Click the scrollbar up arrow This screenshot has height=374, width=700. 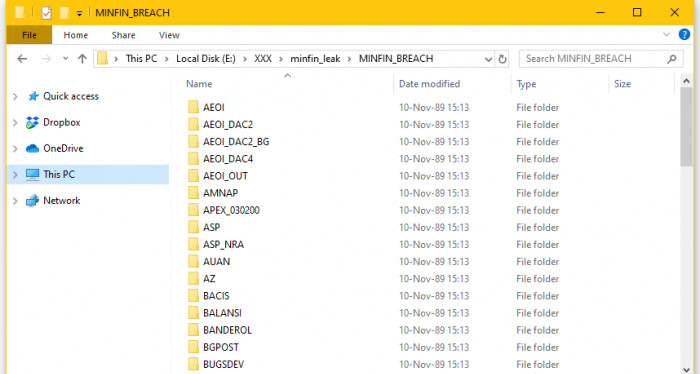click(x=687, y=81)
